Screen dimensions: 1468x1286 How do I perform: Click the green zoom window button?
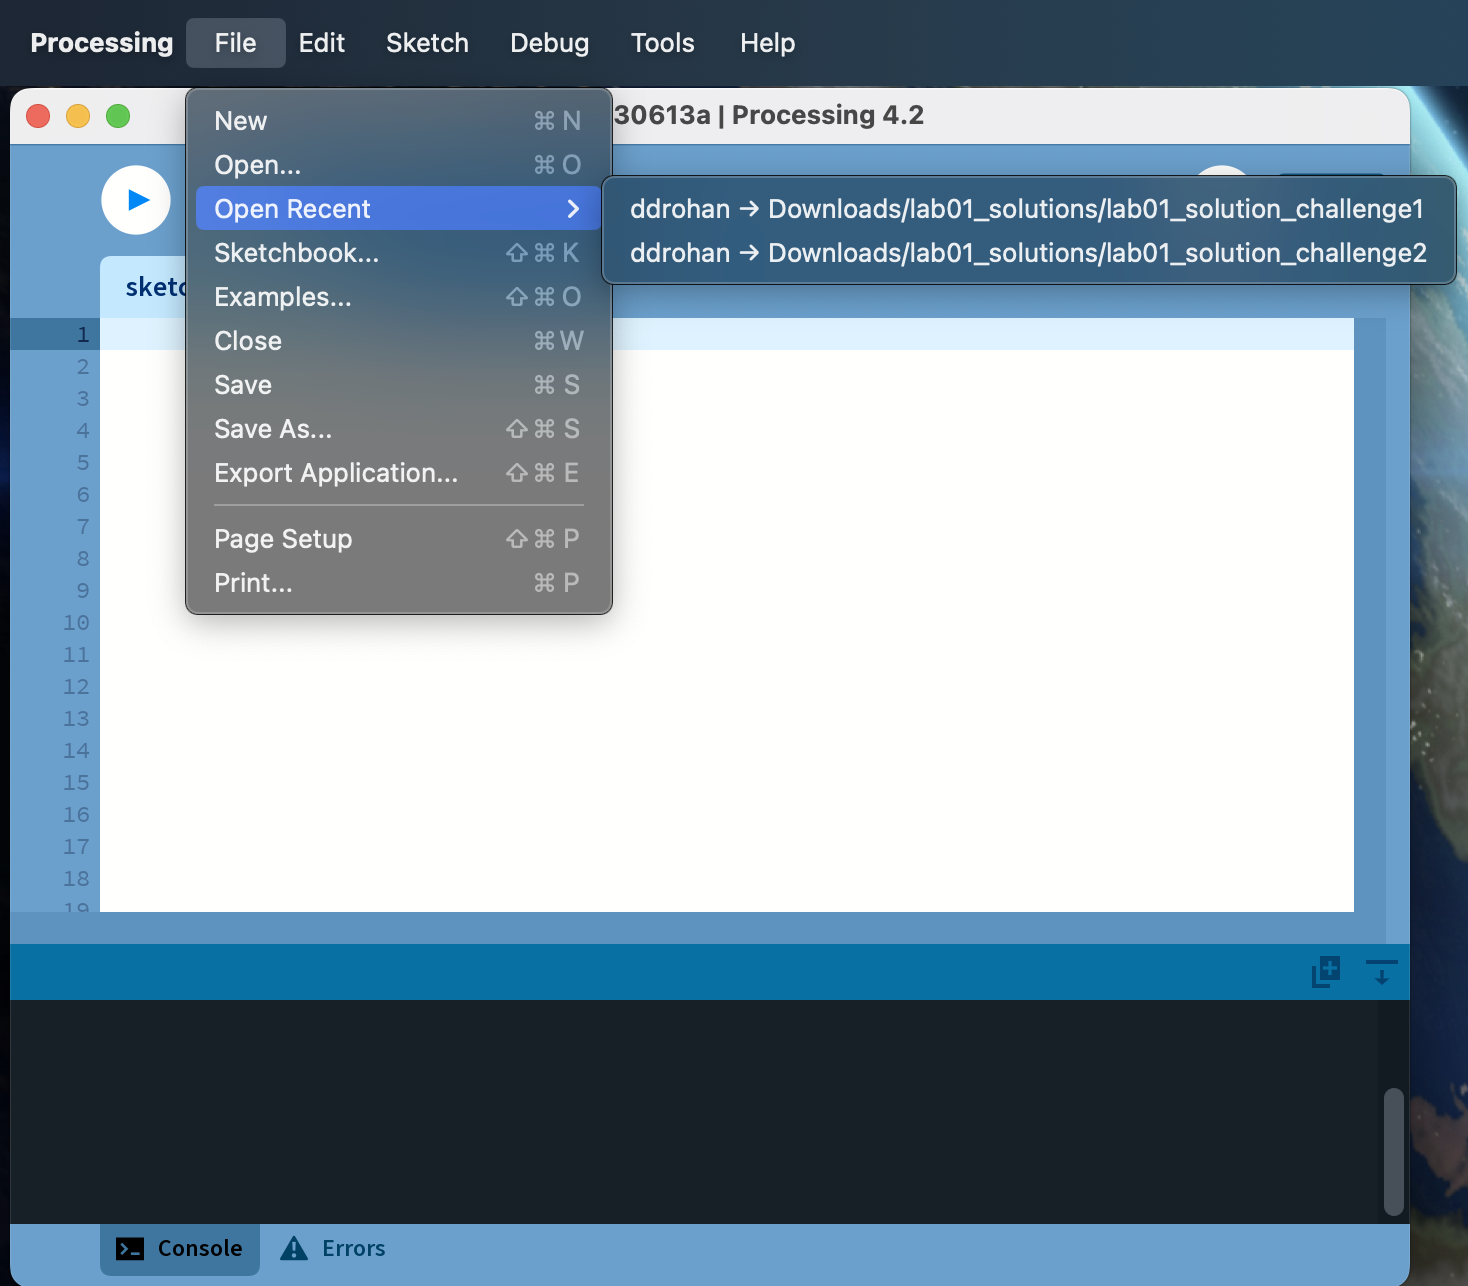click(x=118, y=116)
